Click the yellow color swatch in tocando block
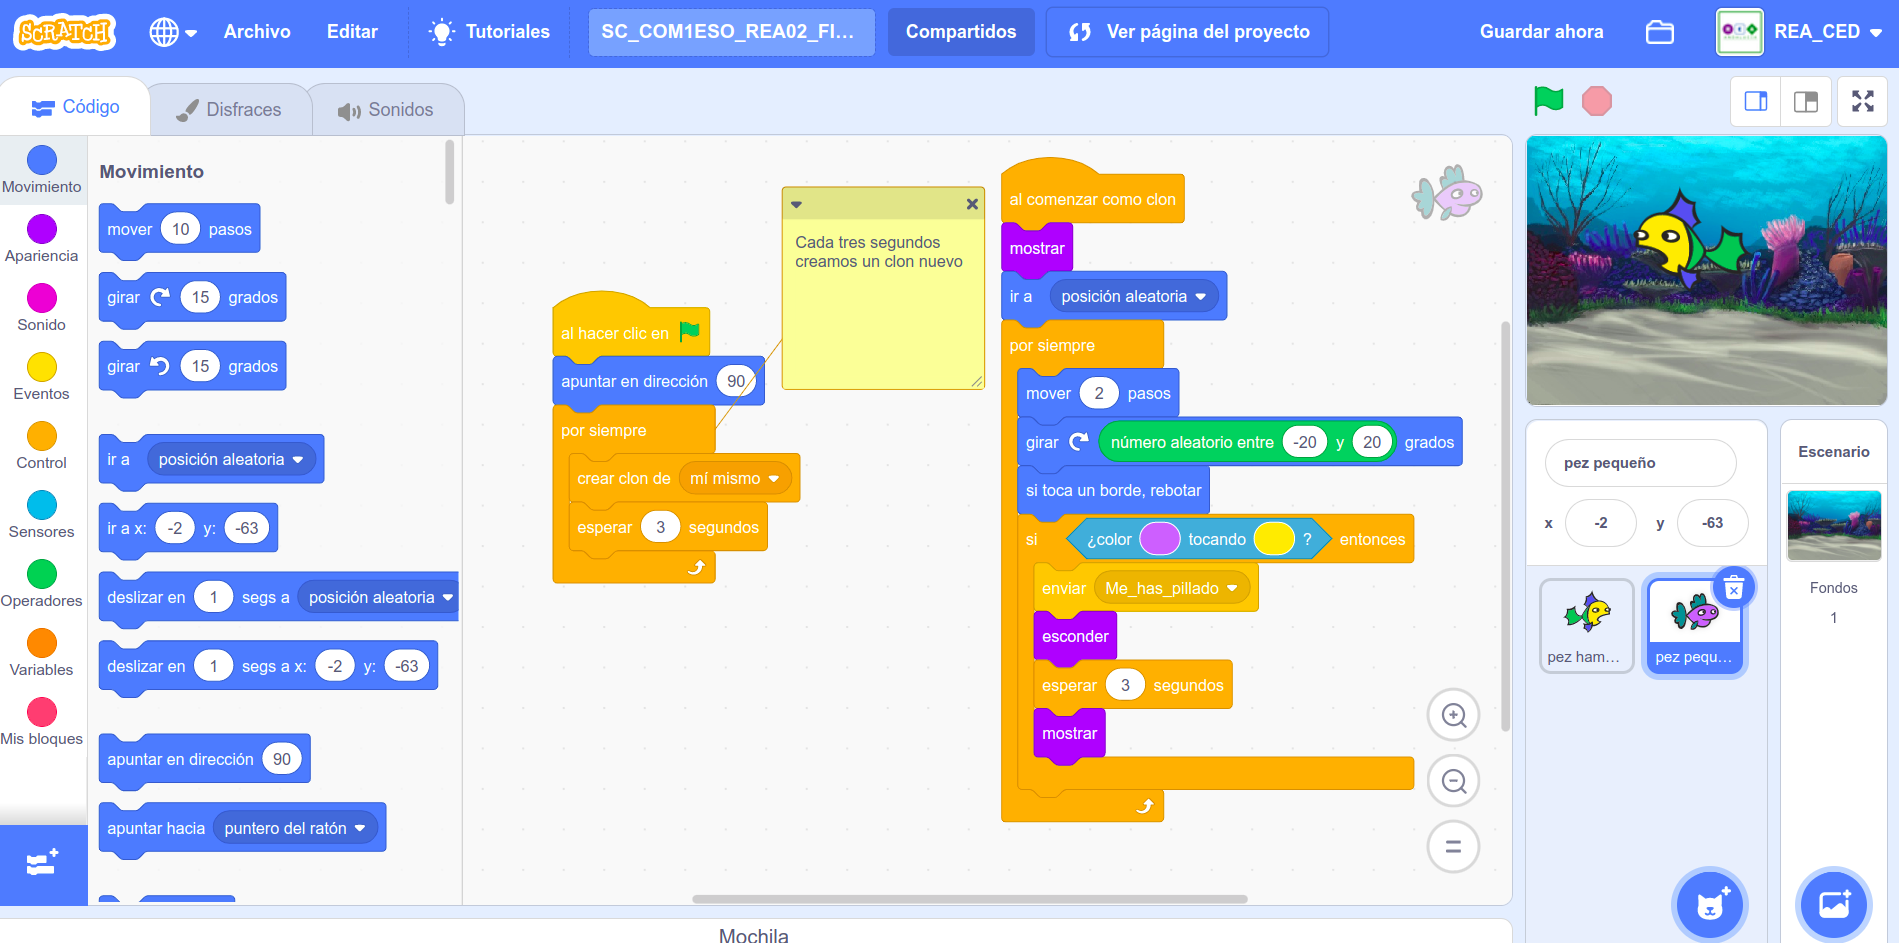1899x943 pixels. pos(1274,539)
